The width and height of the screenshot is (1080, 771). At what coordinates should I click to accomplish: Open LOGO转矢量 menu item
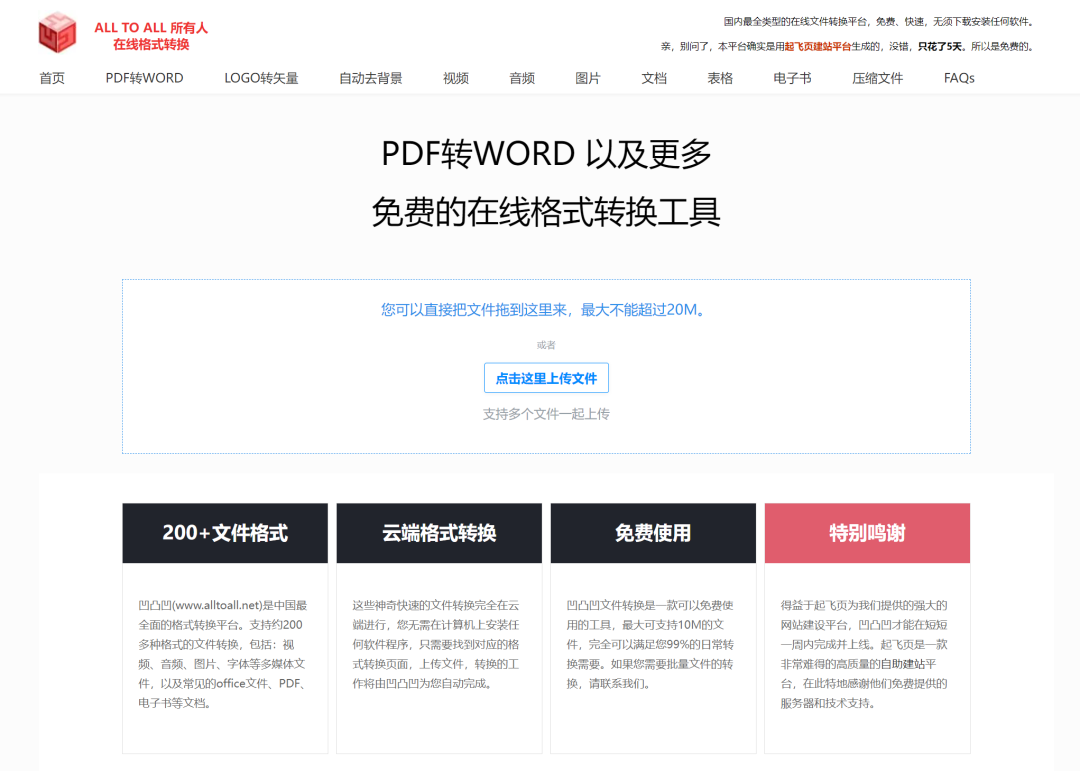261,78
